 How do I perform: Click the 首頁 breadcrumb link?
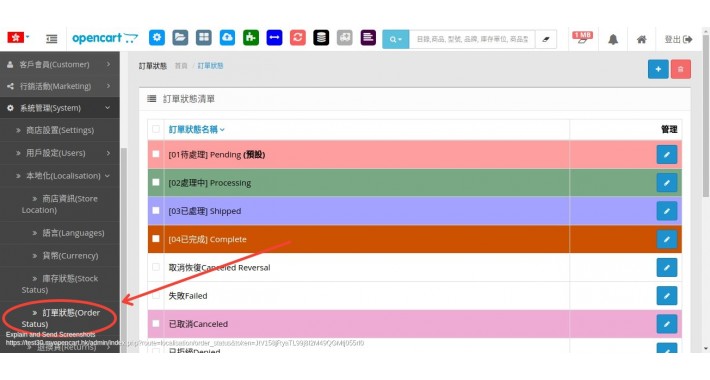(181, 66)
